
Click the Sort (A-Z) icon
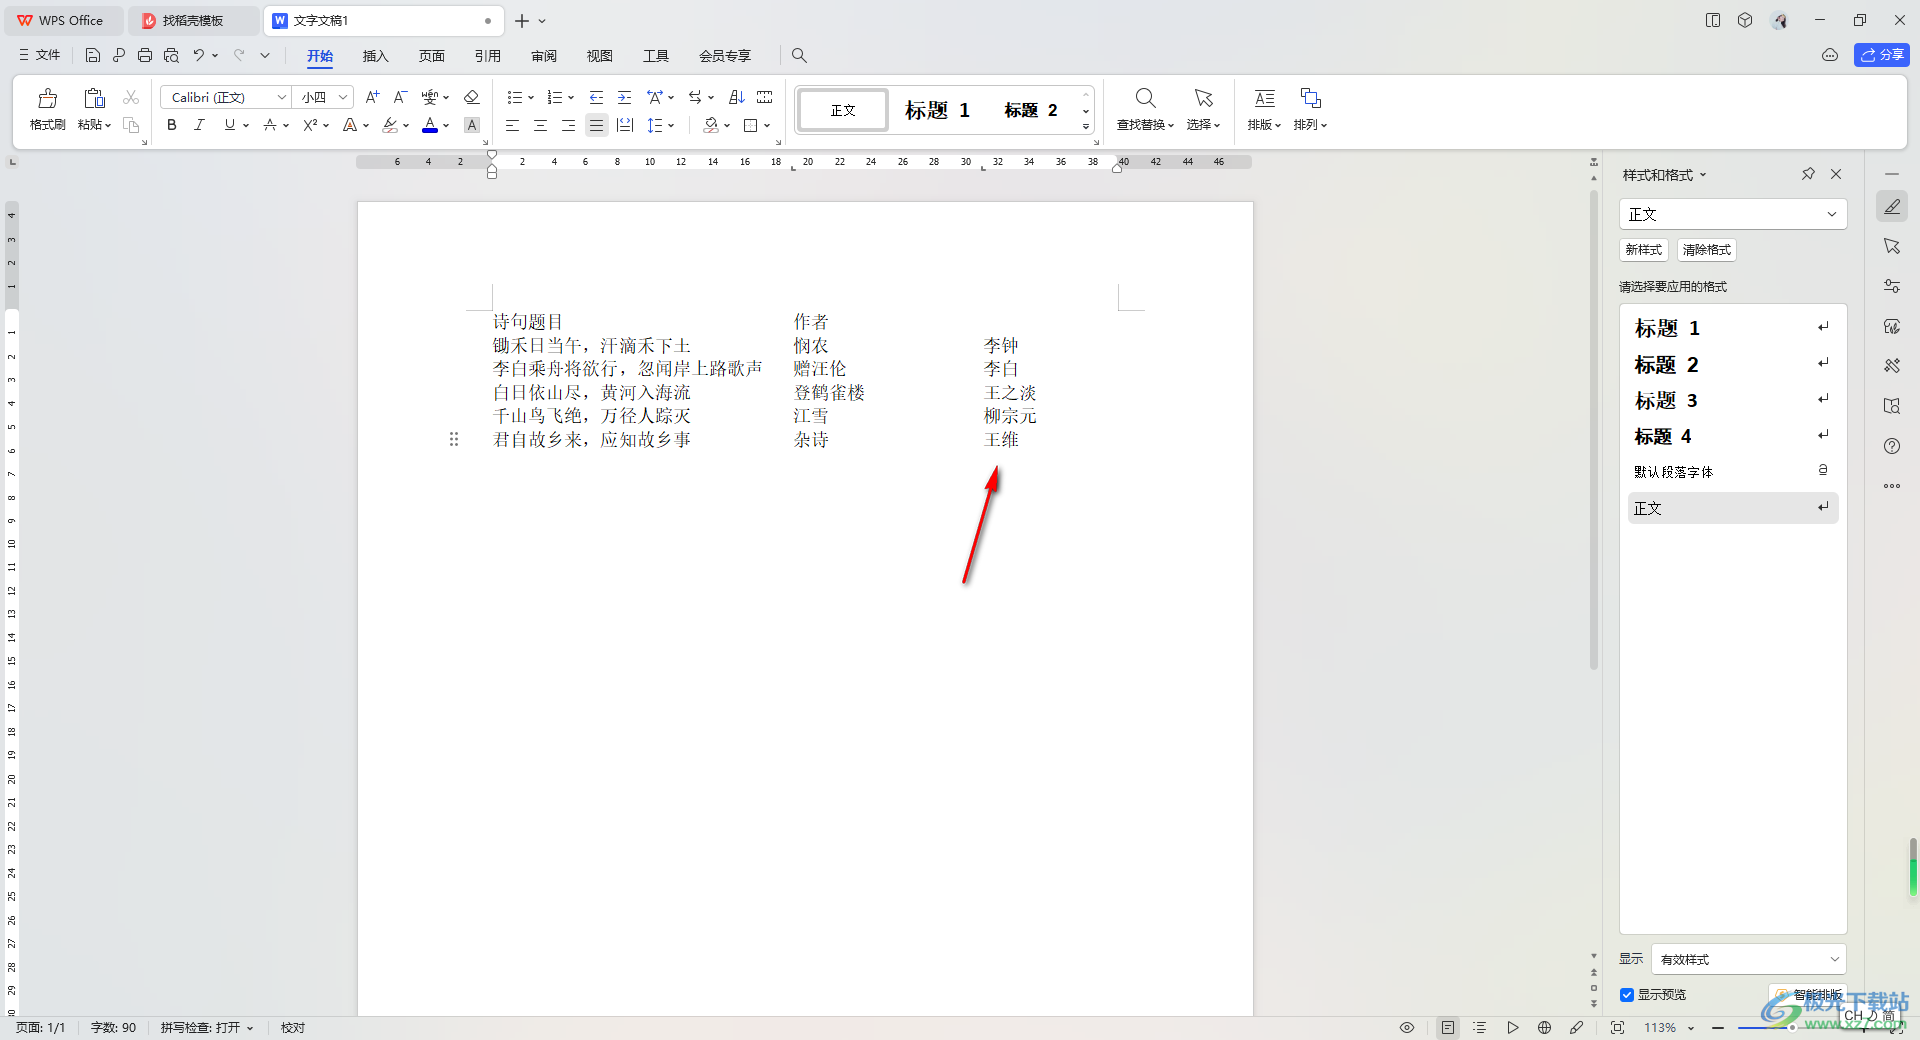pyautogui.click(x=737, y=97)
